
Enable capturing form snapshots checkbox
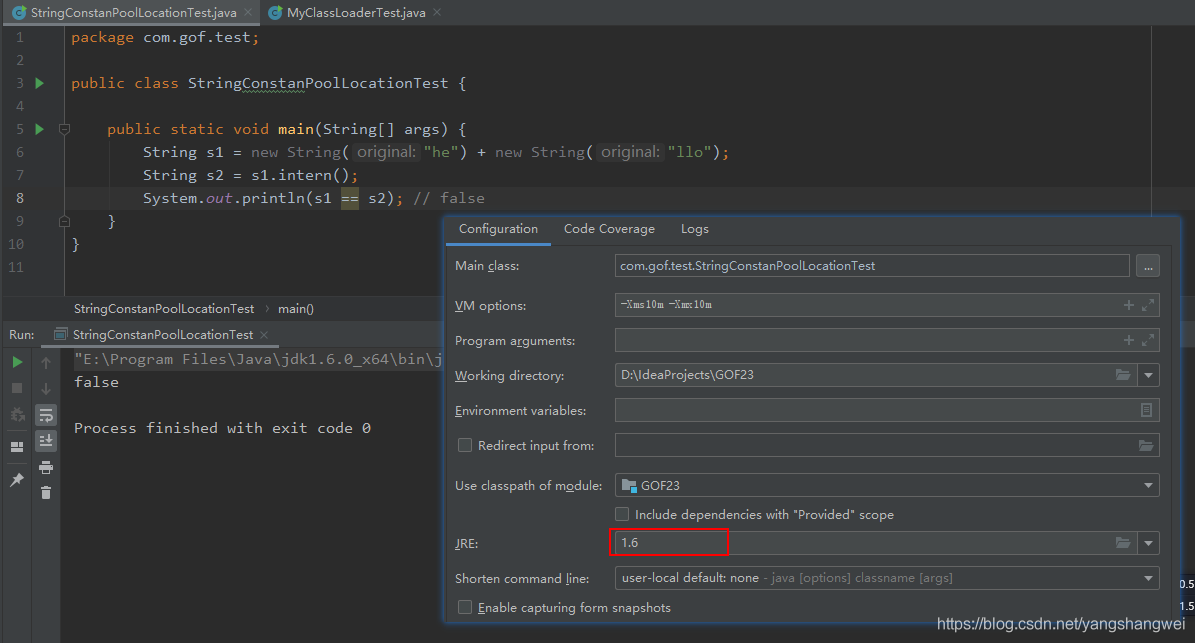click(x=464, y=607)
